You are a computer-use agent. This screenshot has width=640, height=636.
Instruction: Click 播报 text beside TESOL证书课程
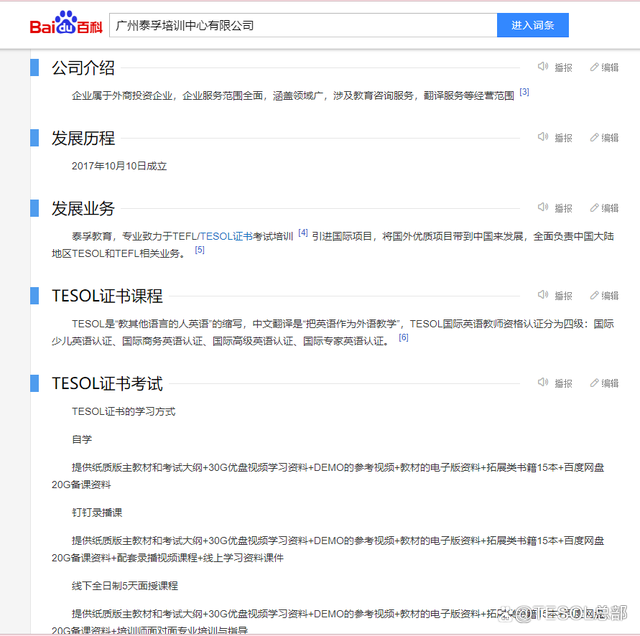click(x=563, y=296)
